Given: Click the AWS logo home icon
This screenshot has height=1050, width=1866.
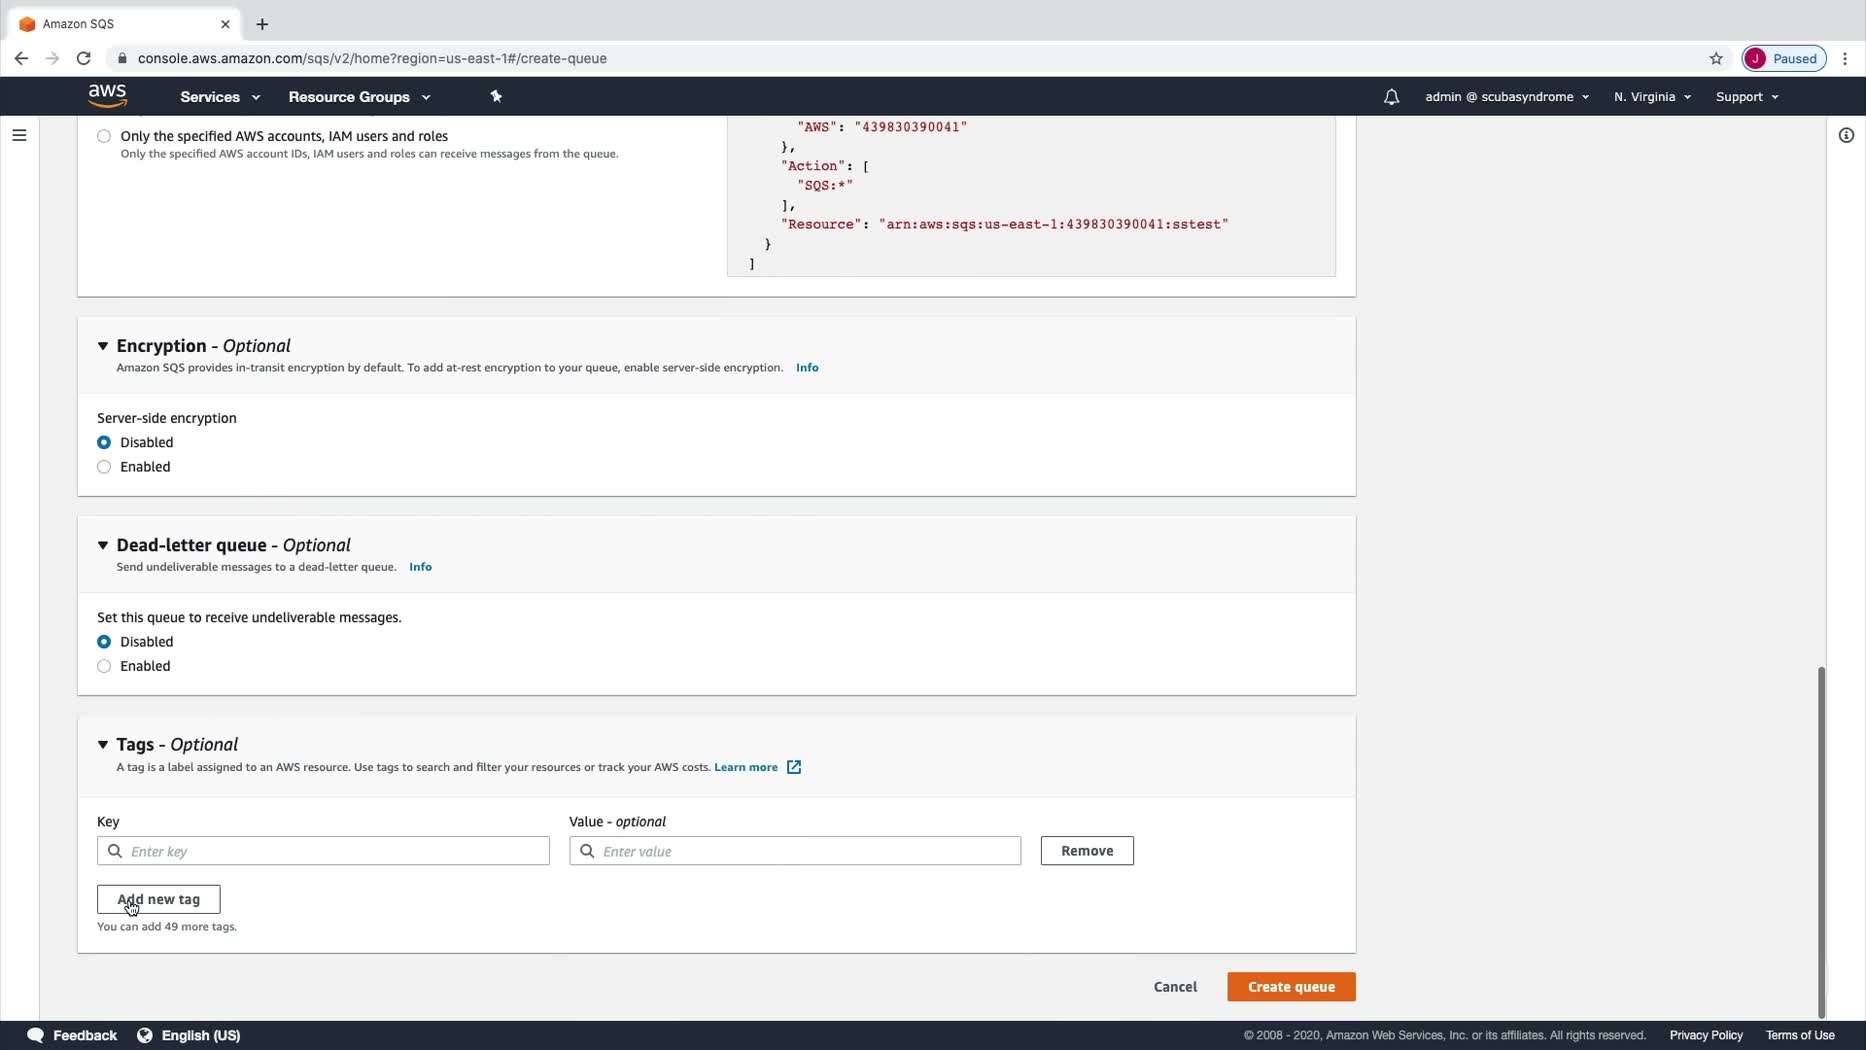Looking at the screenshot, I should pyautogui.click(x=107, y=96).
